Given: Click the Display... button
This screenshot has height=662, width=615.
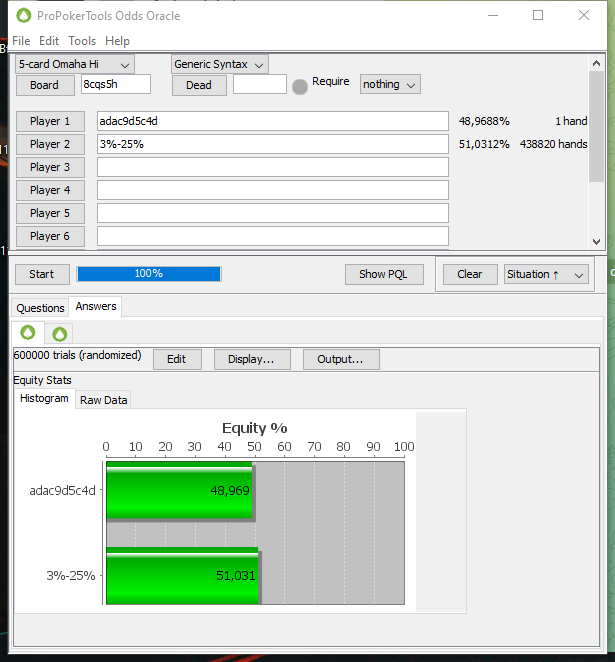Looking at the screenshot, I should click(x=252, y=359).
